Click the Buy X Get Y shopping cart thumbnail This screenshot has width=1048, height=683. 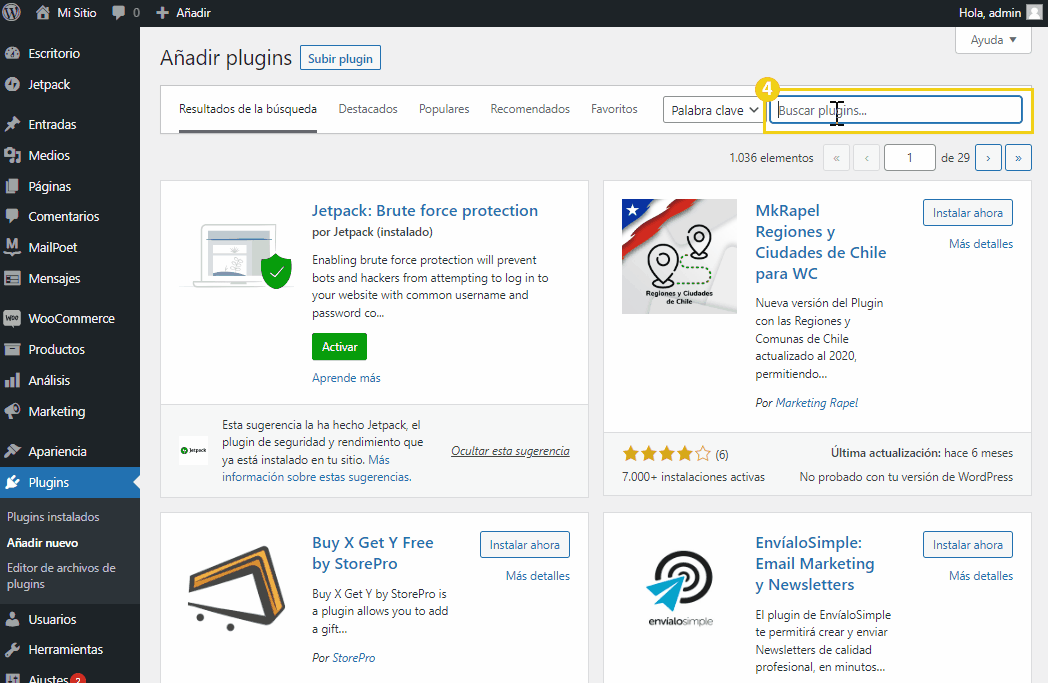point(237,588)
